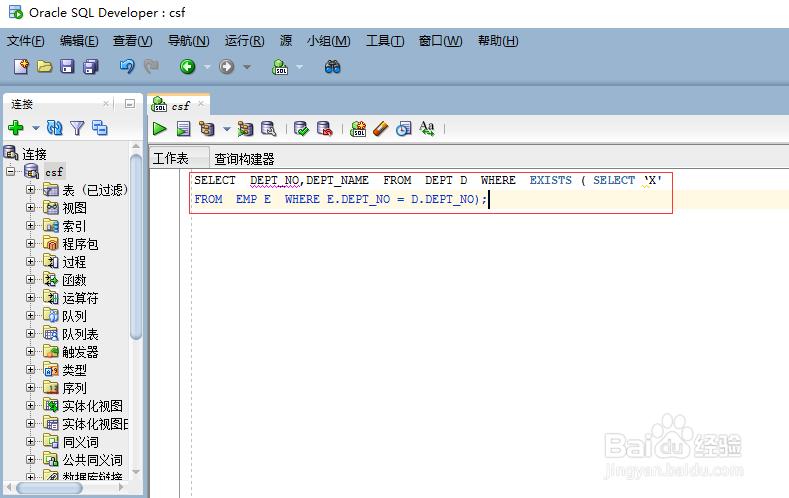This screenshot has width=789, height=498.
Task: Click the gray Forward navigation button
Action: 226,66
